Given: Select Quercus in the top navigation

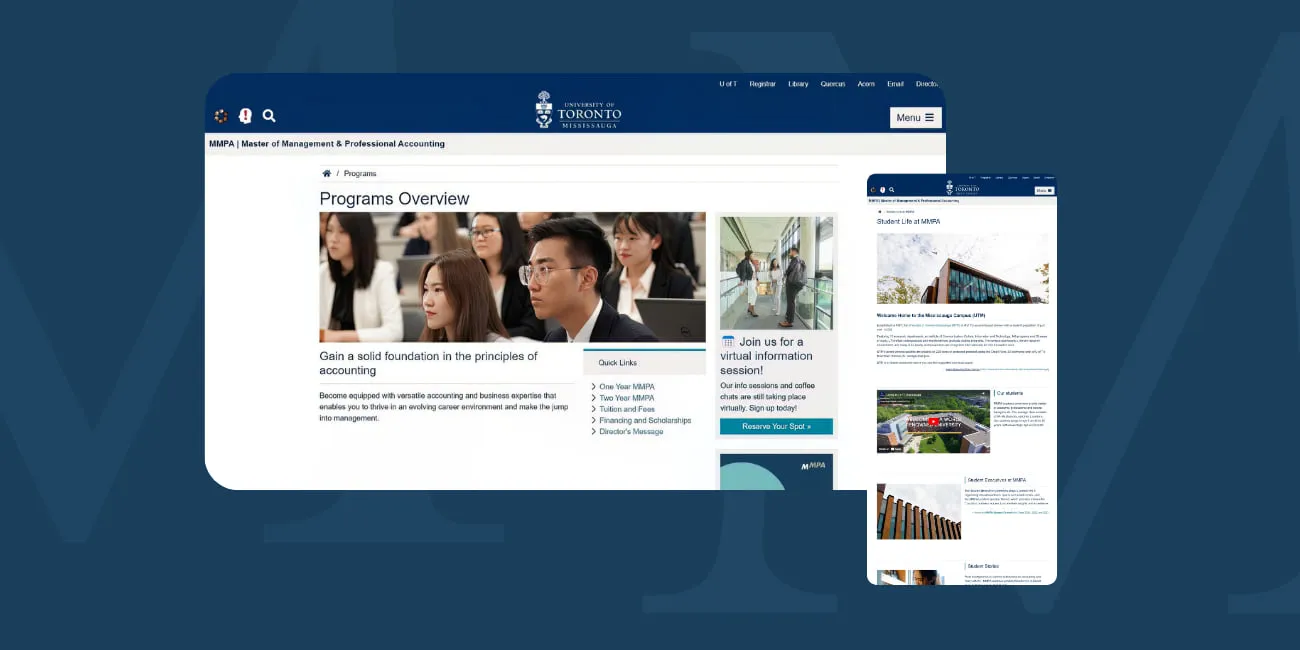Looking at the screenshot, I should pyautogui.click(x=832, y=84).
